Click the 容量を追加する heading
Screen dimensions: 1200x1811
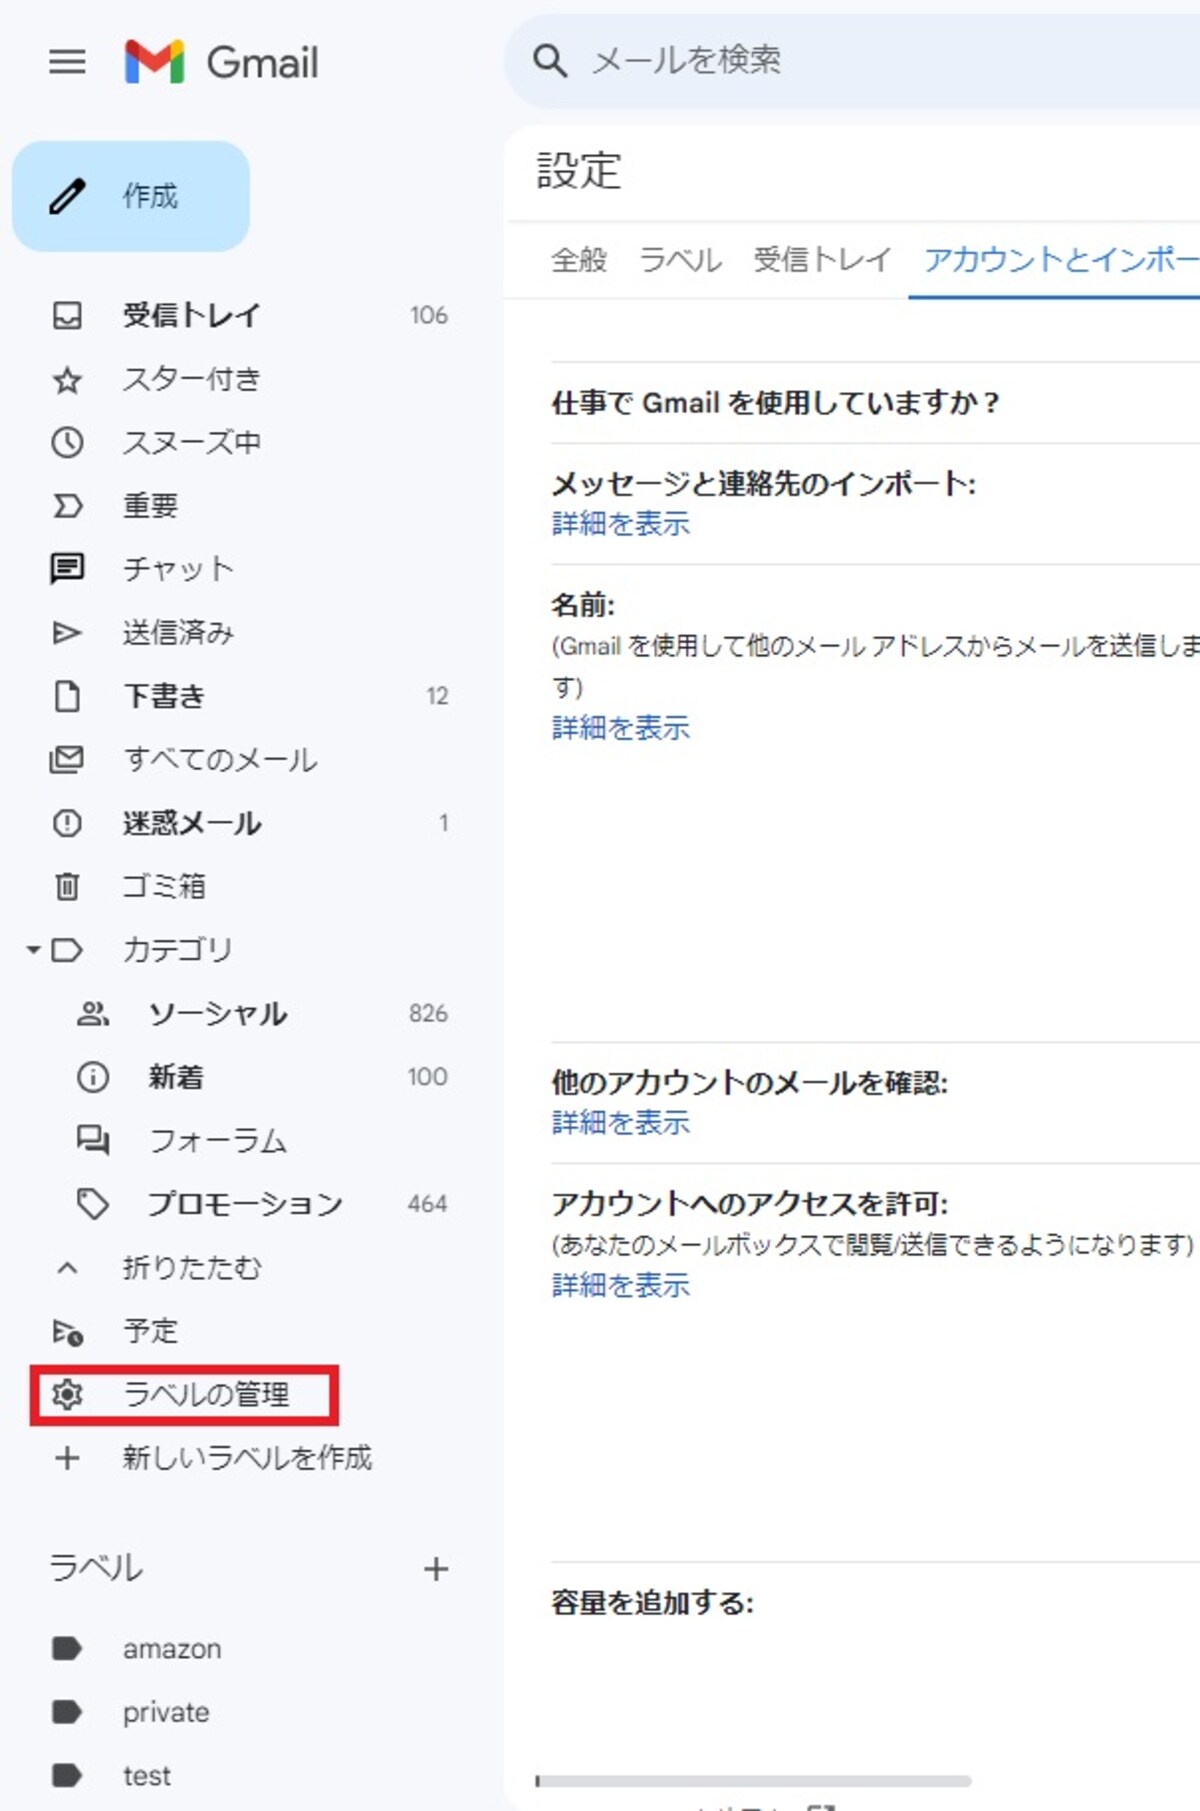653,1603
